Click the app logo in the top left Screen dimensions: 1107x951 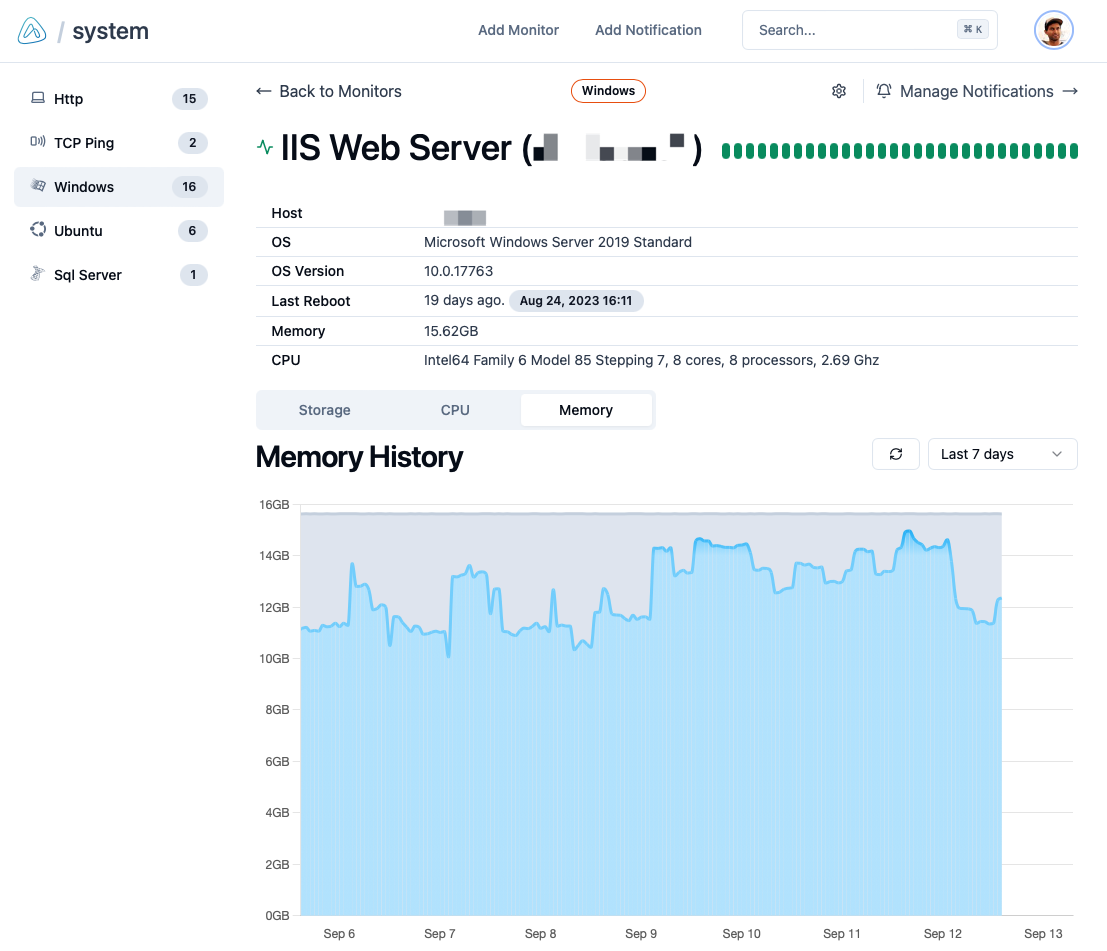30,30
